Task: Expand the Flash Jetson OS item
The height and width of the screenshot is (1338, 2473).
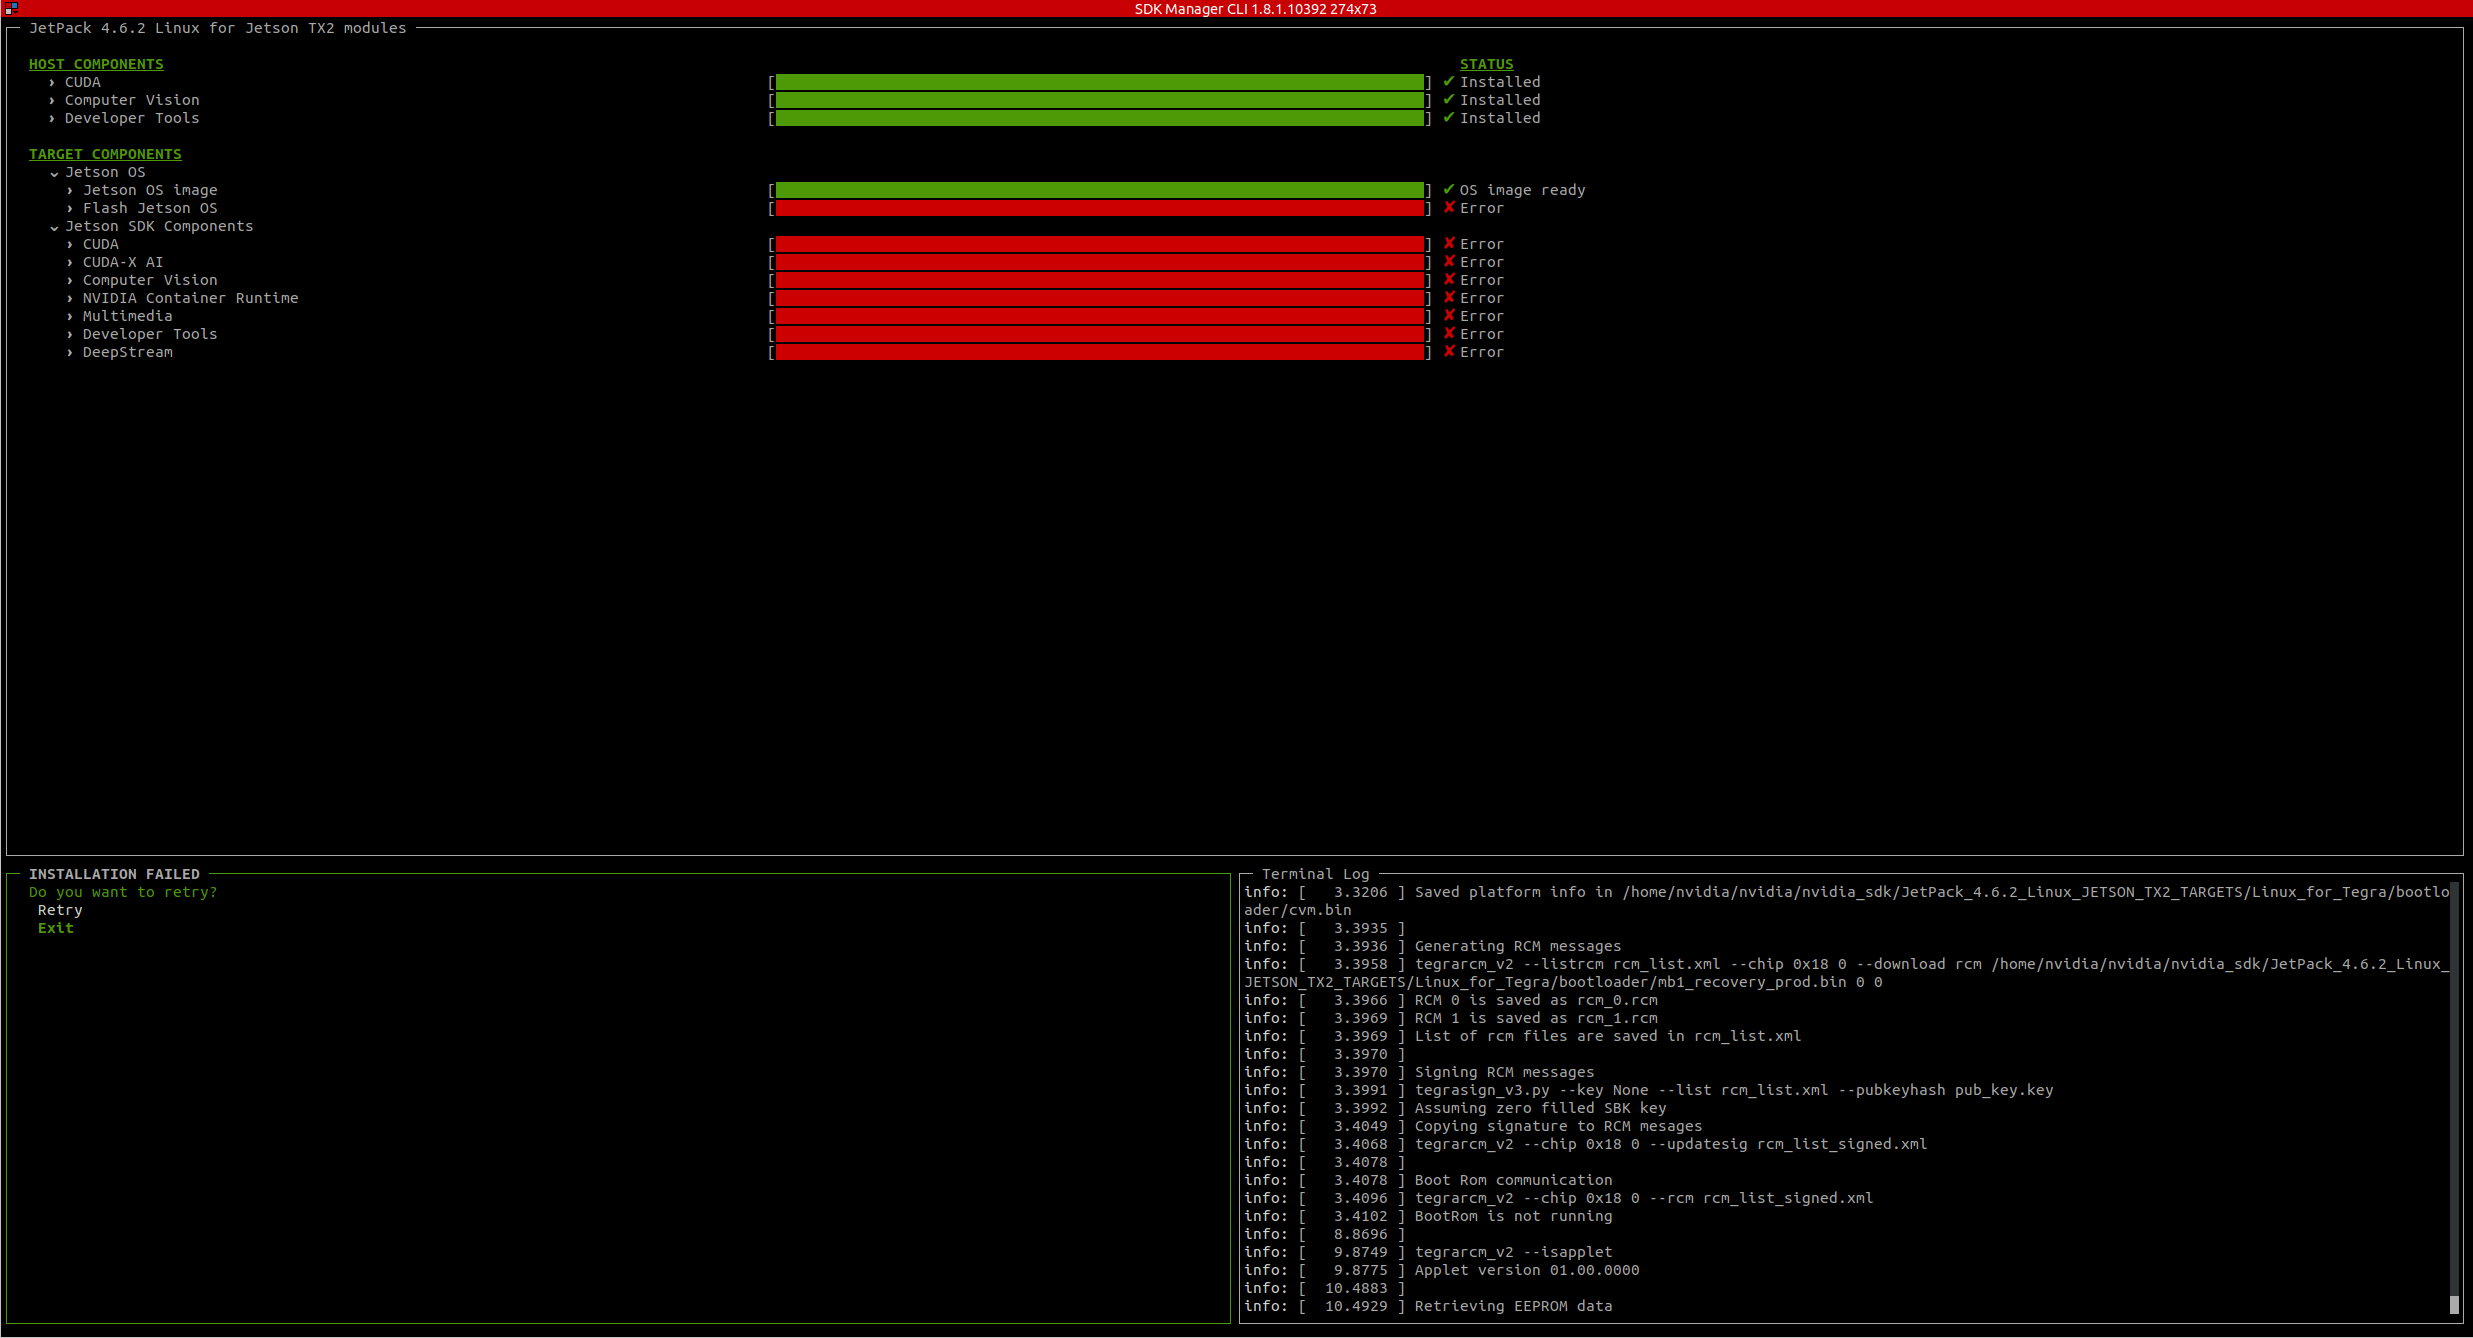Action: pos(69,208)
